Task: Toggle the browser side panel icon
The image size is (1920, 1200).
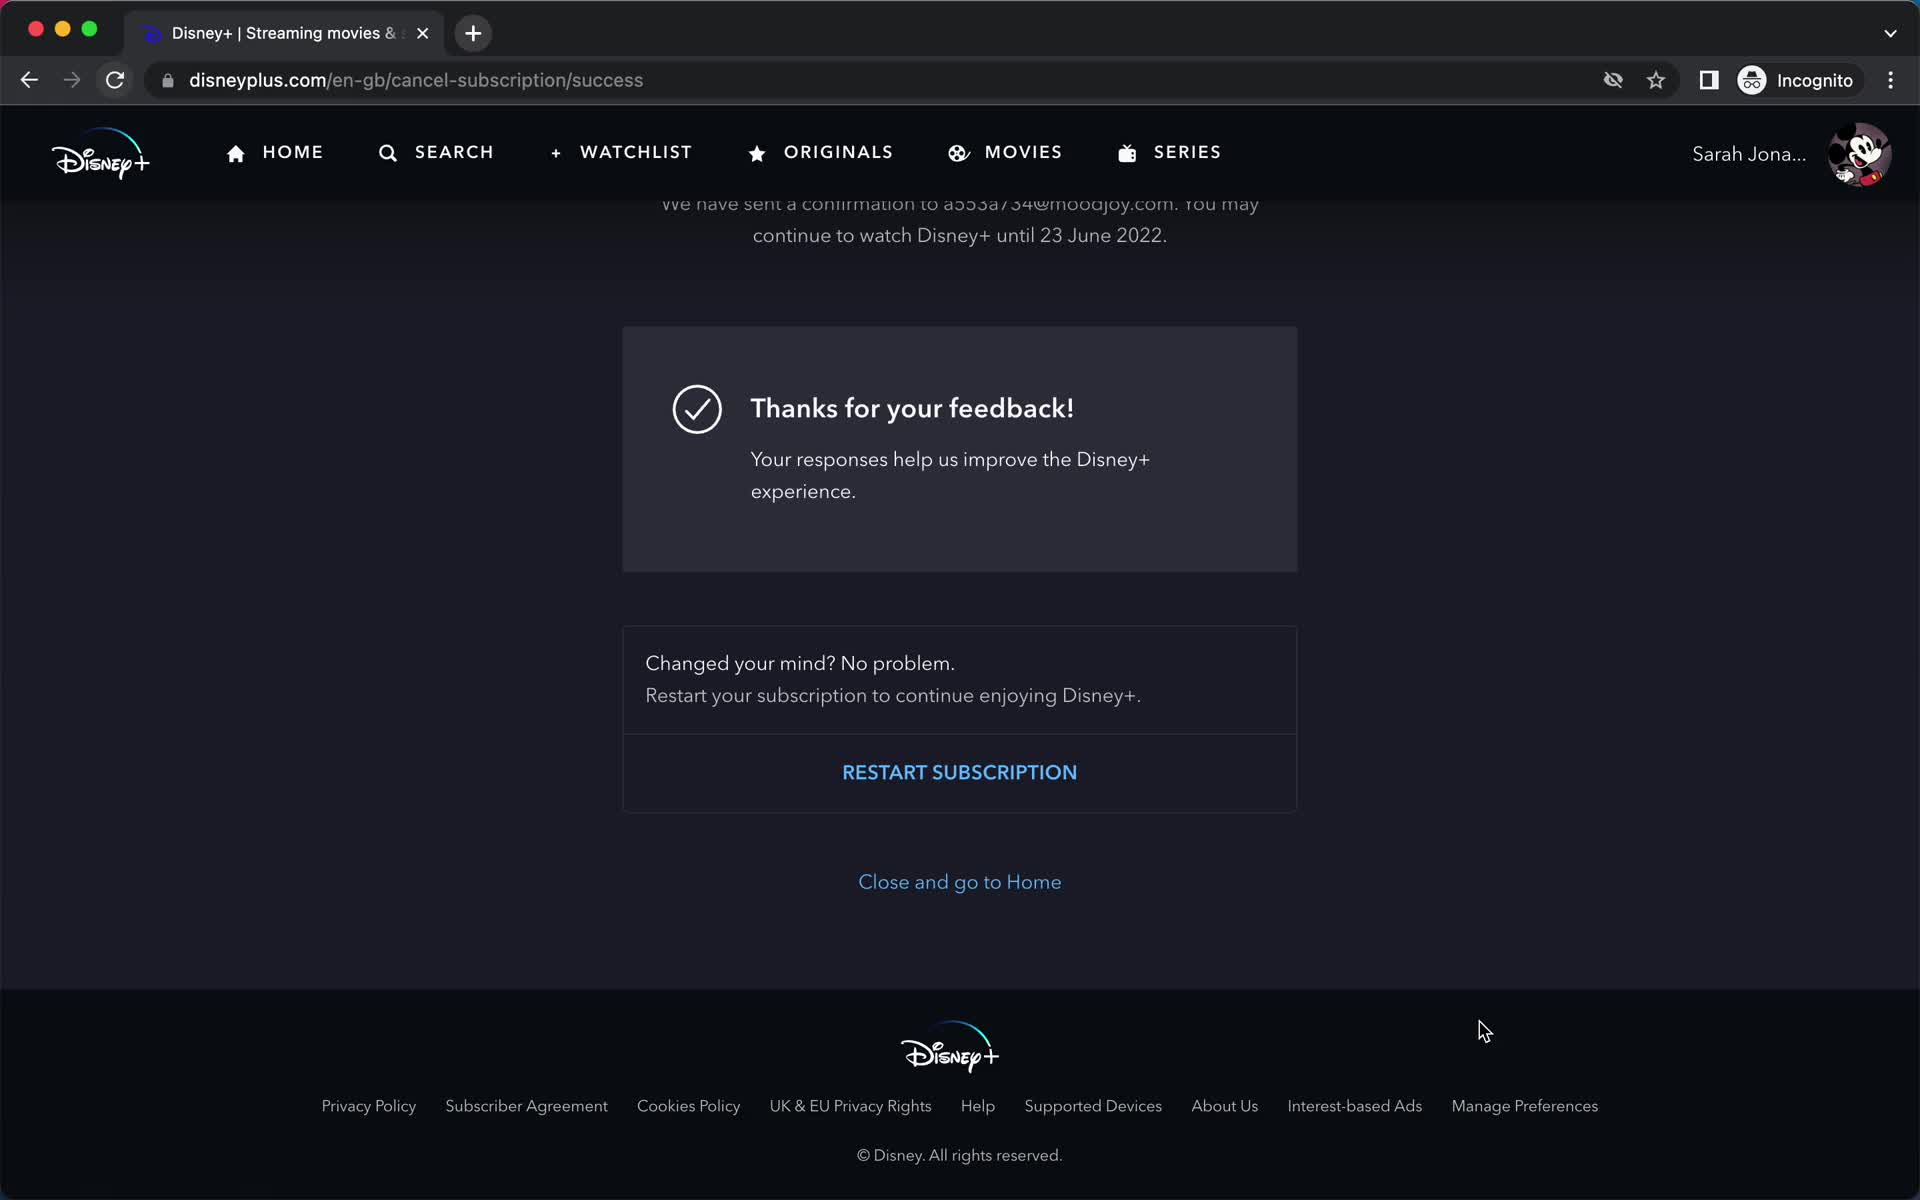Action: (x=1709, y=80)
